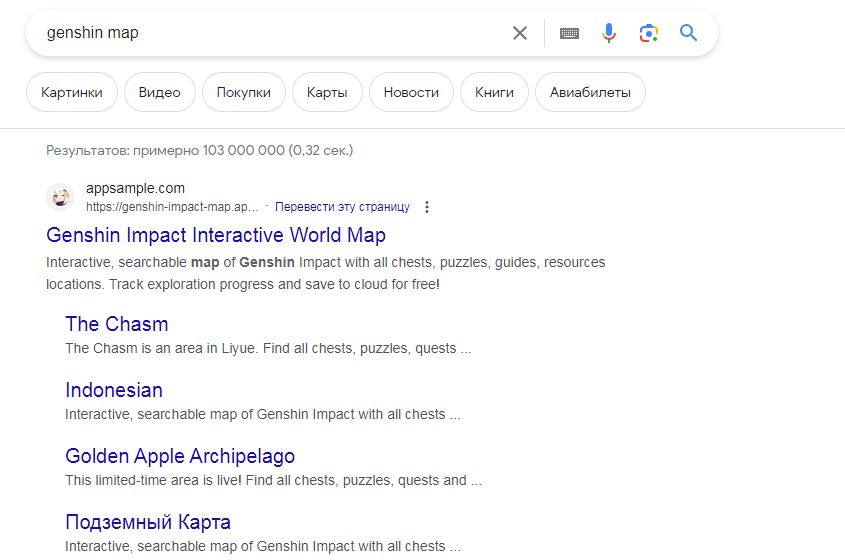
Task: Open the Авиабилеты filter
Action: 590,92
